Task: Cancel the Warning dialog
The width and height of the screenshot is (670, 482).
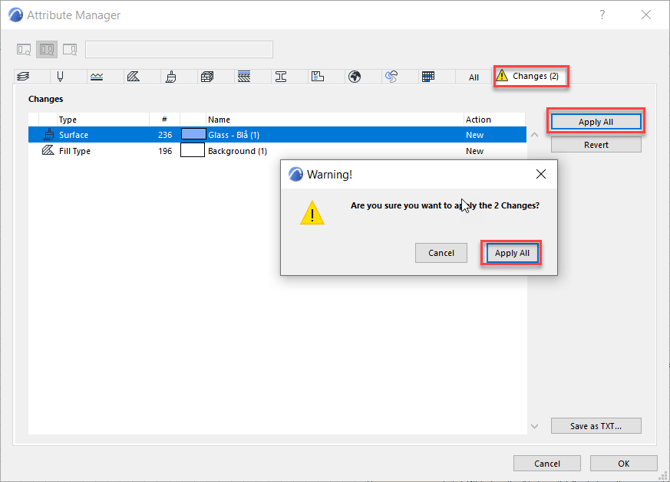Action: 441,253
